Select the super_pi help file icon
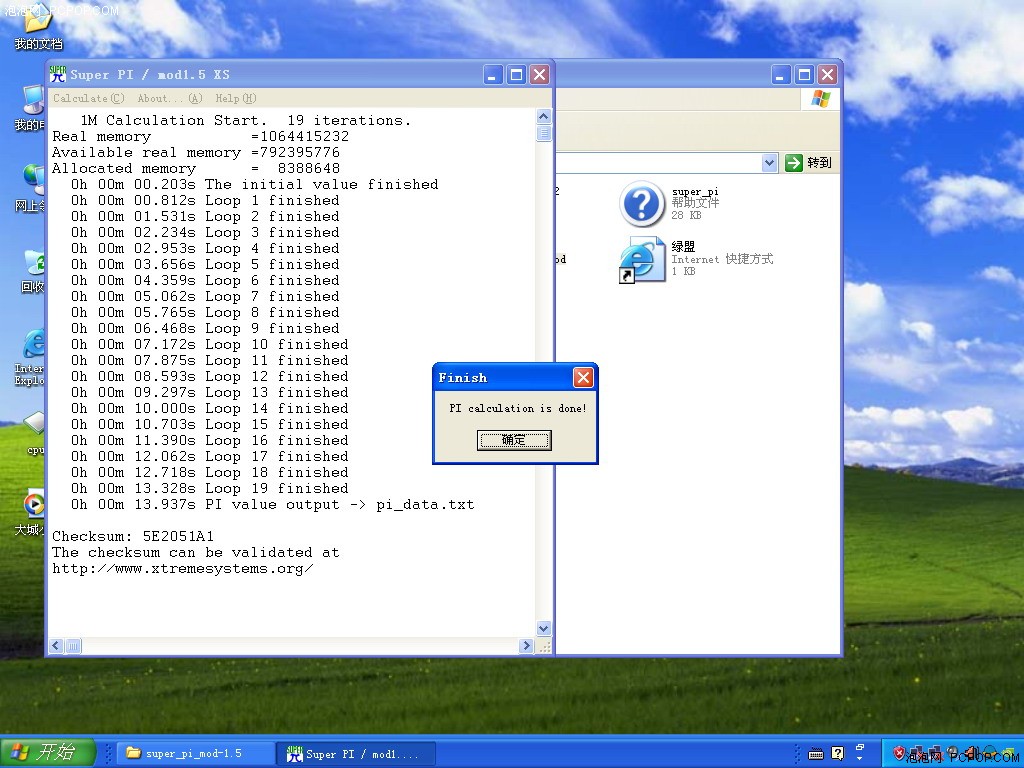1024x768 pixels. (x=641, y=204)
